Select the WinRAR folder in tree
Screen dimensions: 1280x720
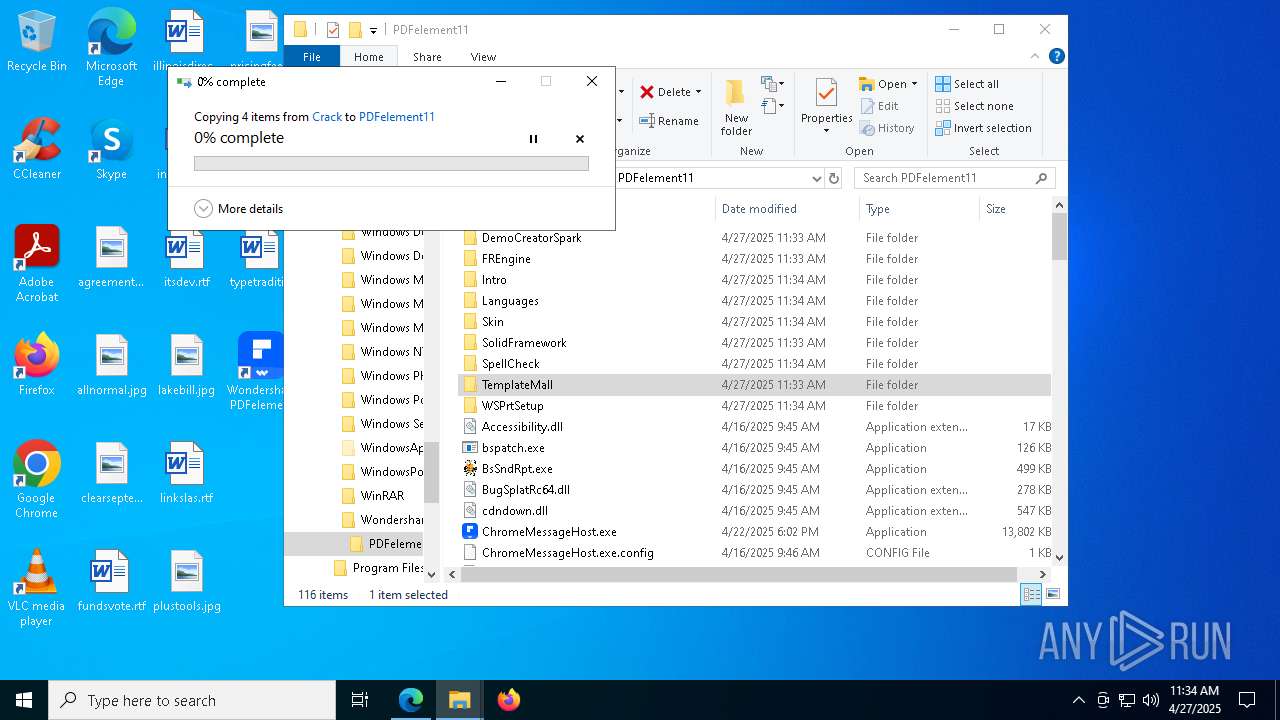point(382,496)
